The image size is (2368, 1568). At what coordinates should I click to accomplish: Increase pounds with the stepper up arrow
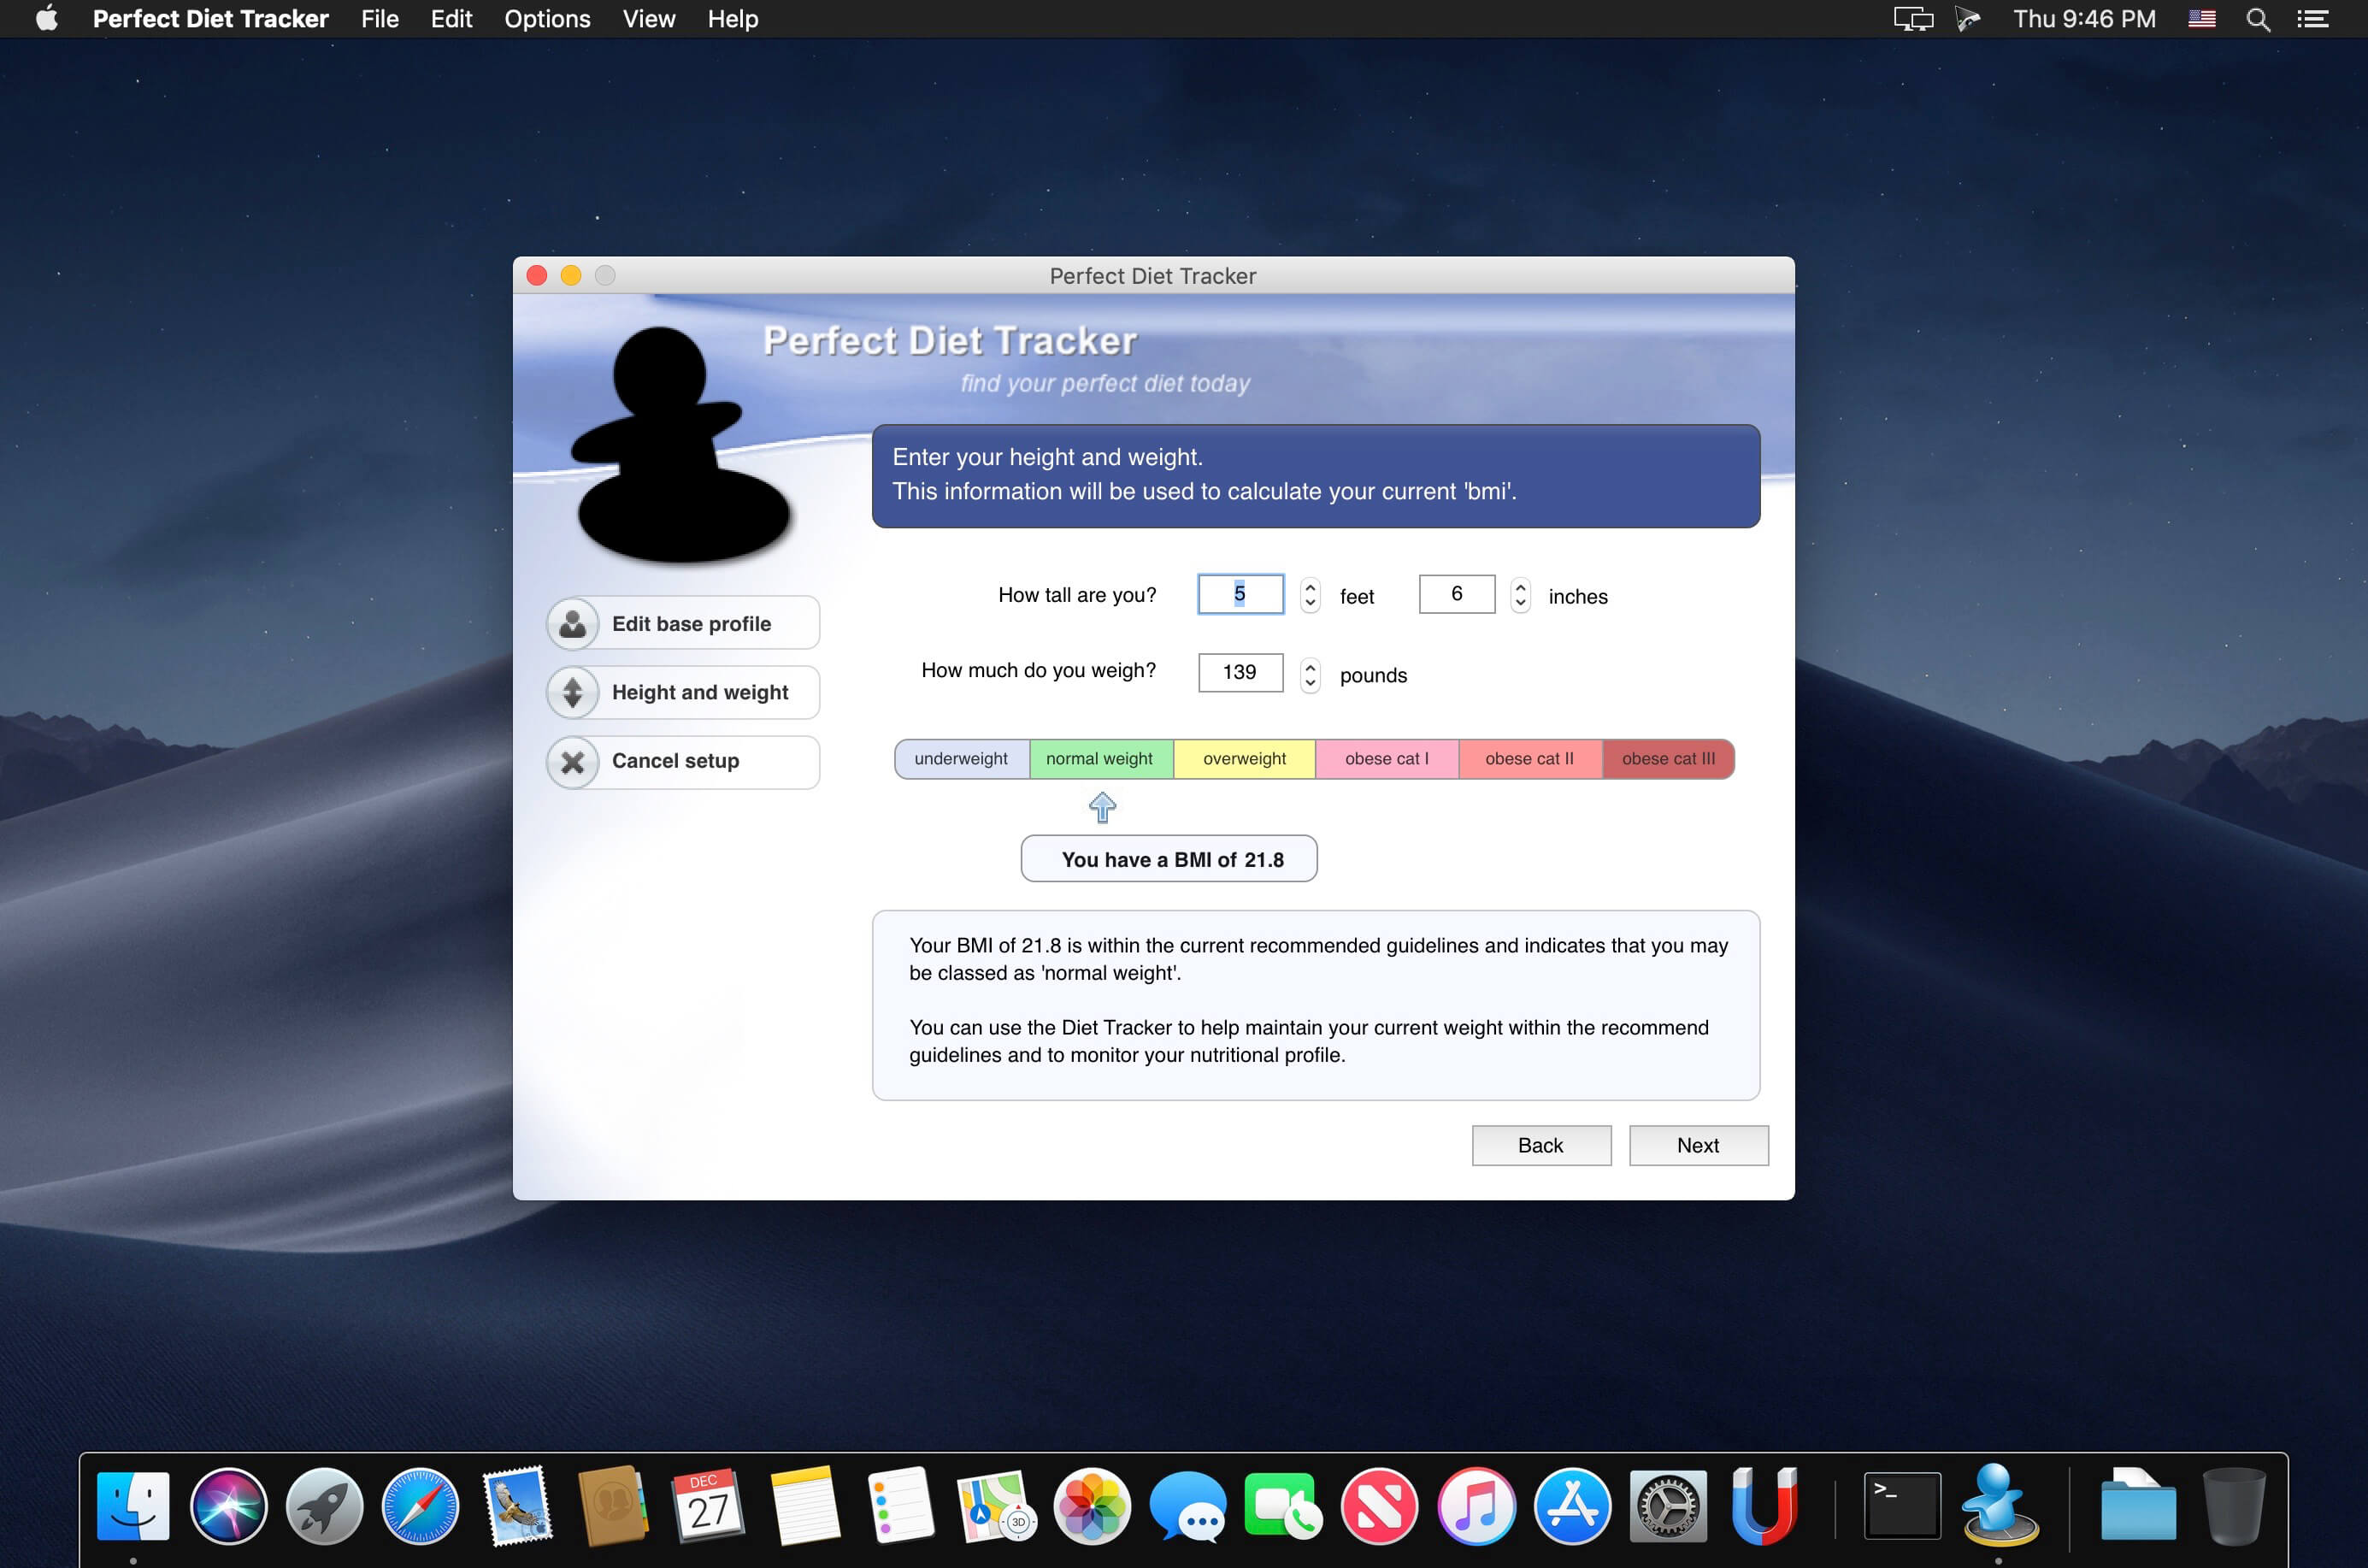point(1310,667)
